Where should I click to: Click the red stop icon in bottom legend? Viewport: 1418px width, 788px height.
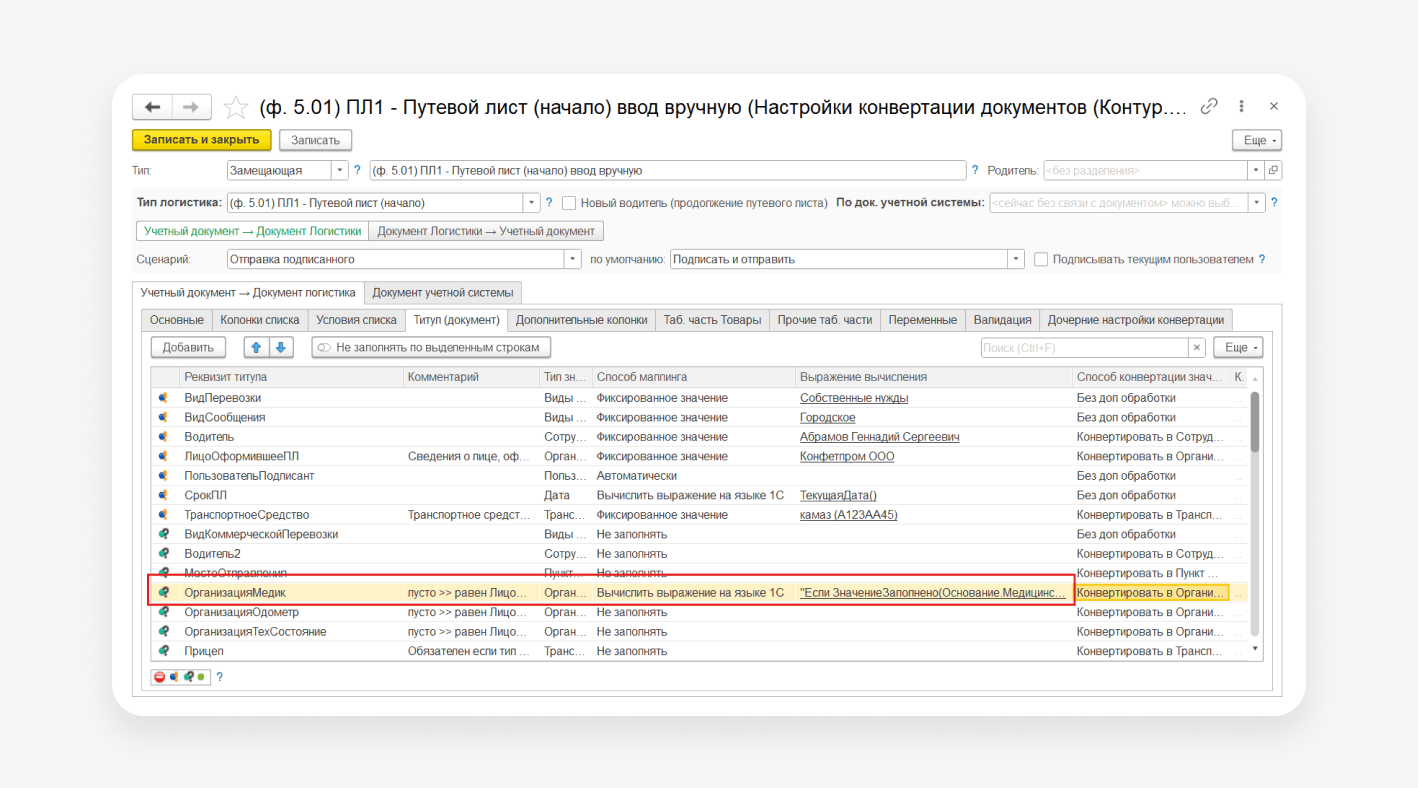pyautogui.click(x=159, y=677)
